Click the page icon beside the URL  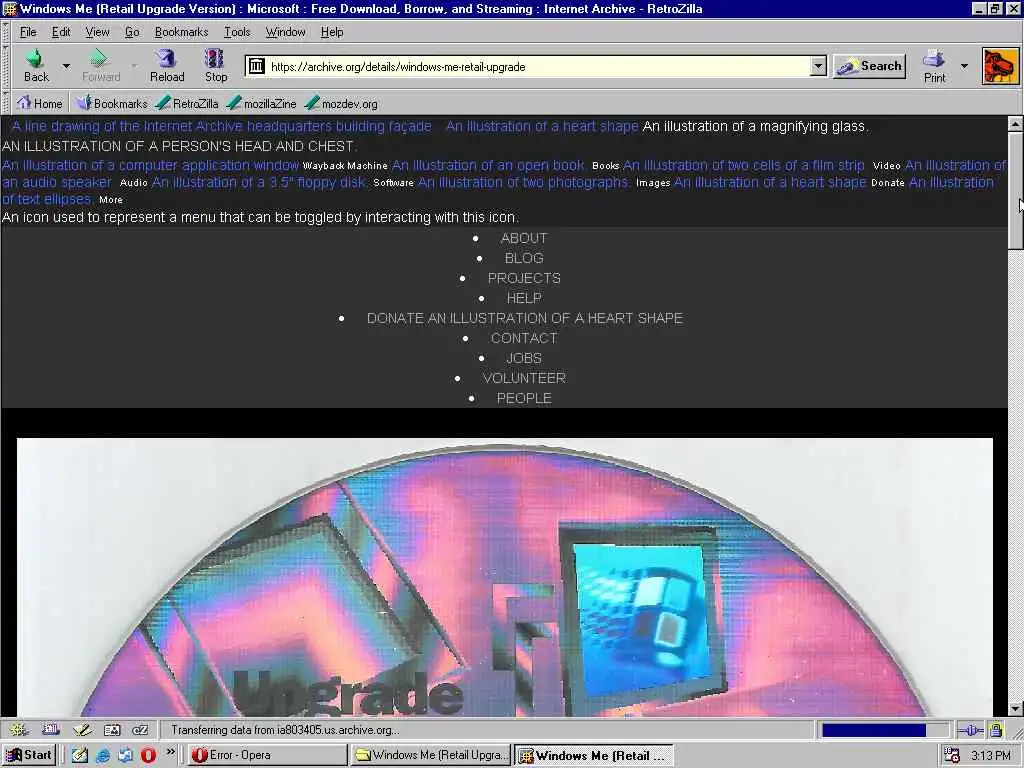[x=257, y=66]
